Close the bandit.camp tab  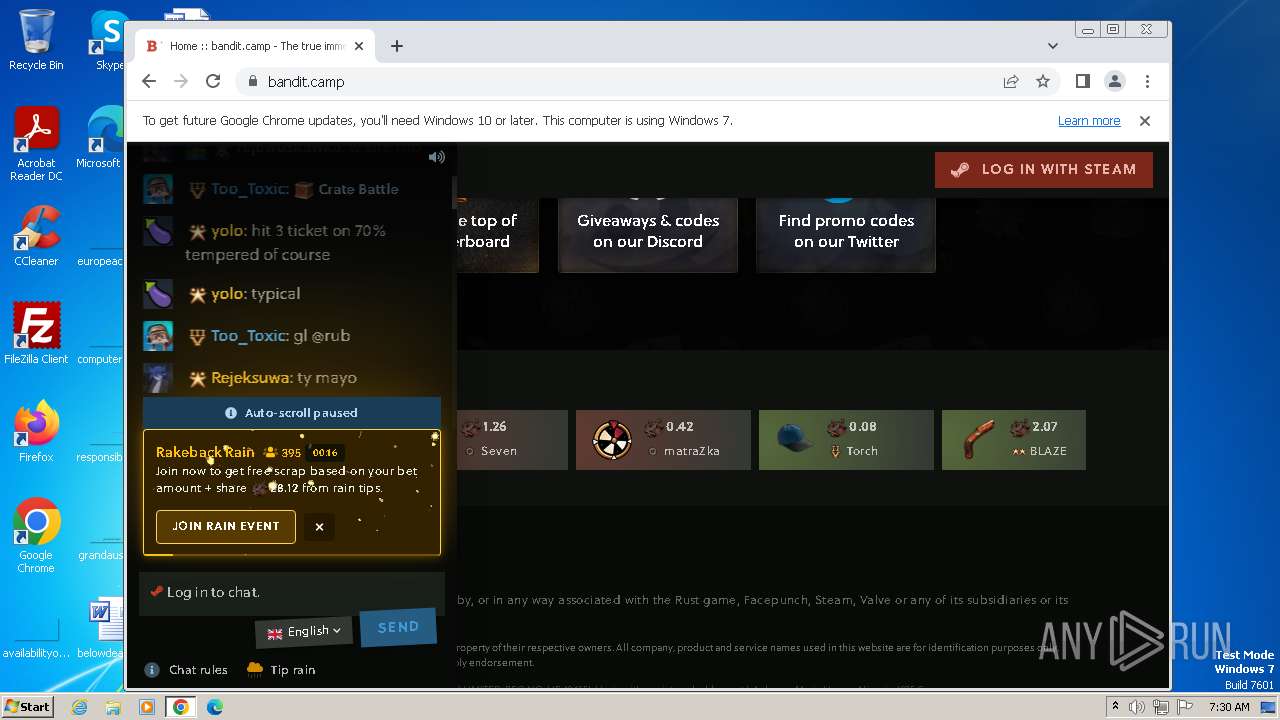click(359, 46)
